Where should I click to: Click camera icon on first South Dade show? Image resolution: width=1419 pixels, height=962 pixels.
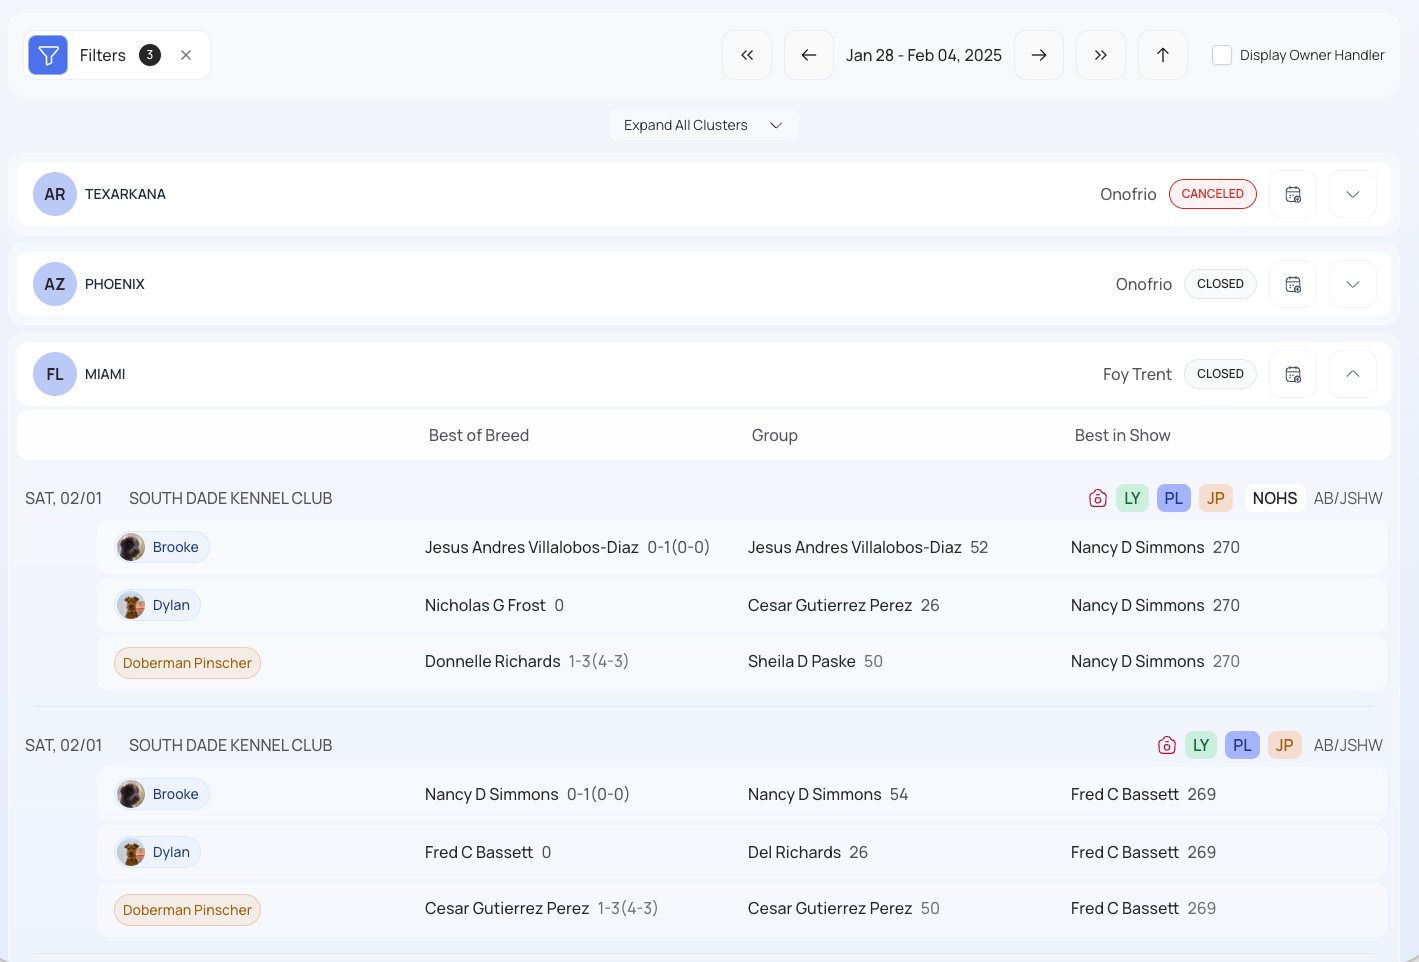1098,498
